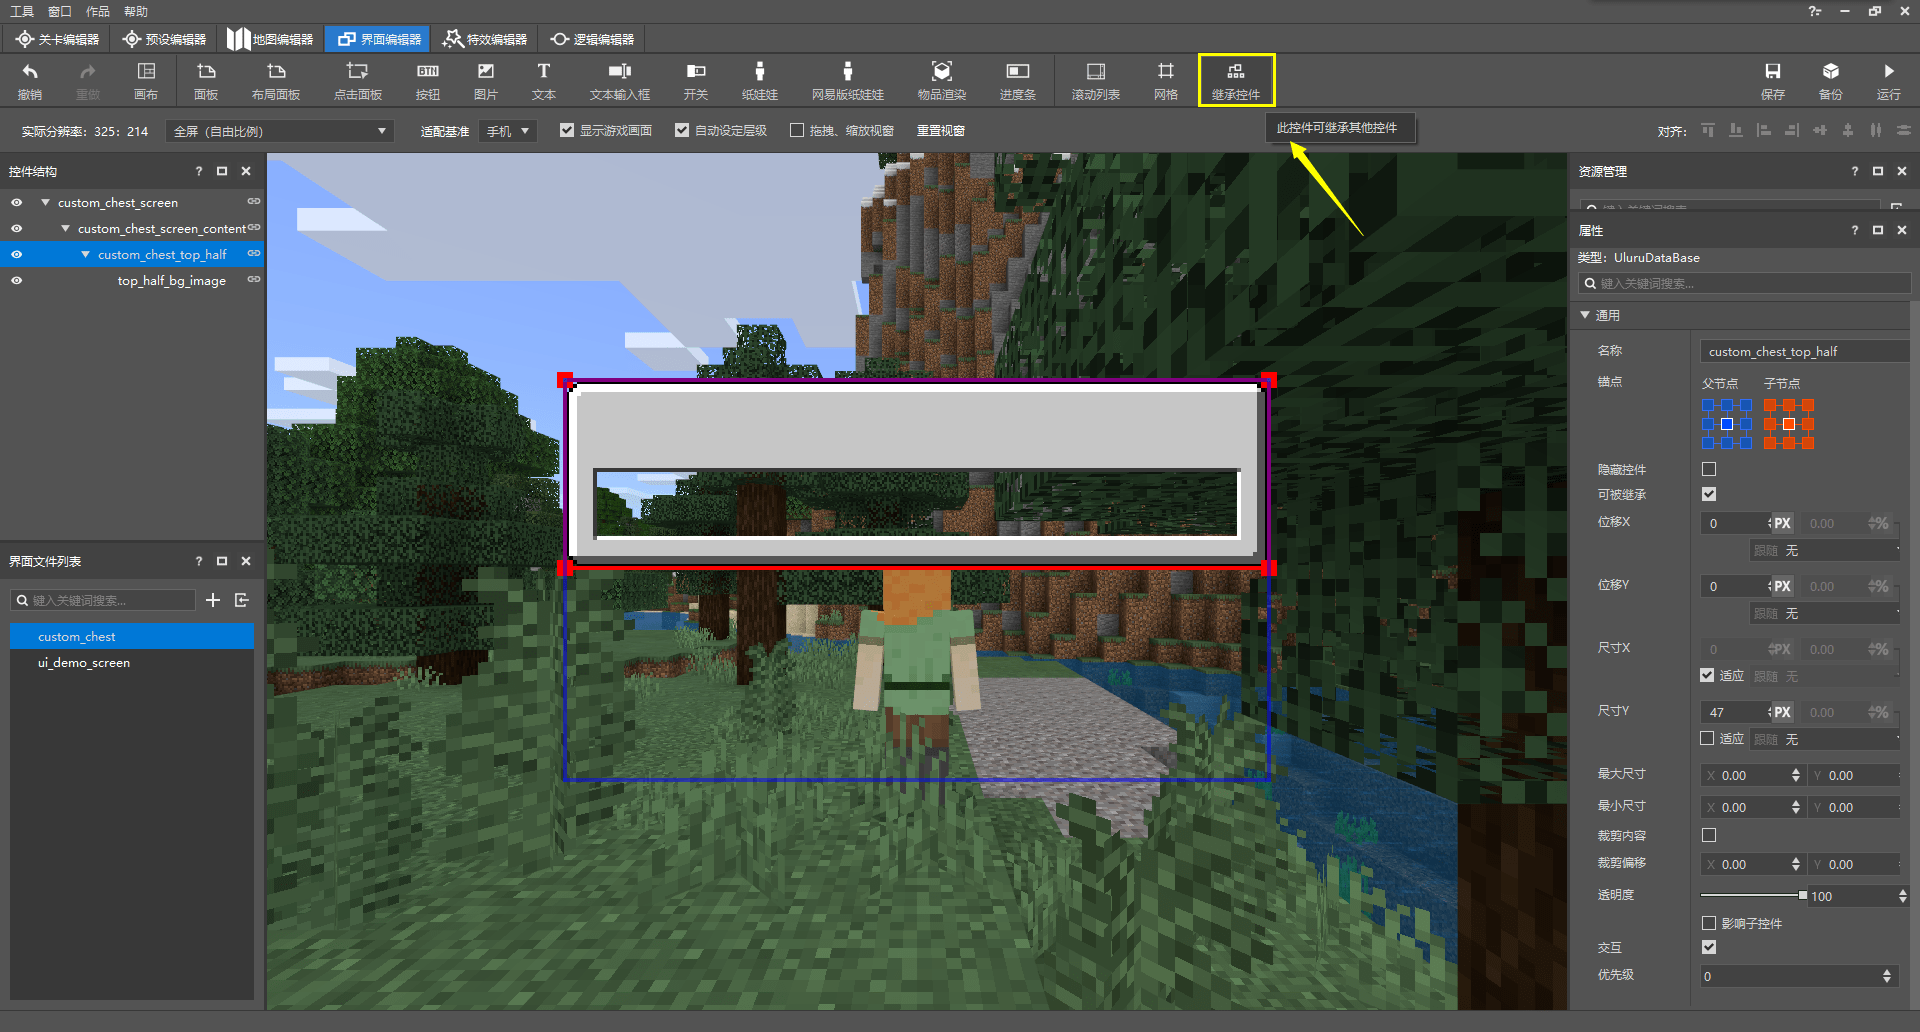Click the add file plus icon
The width and height of the screenshot is (1920, 1032).
click(x=213, y=600)
